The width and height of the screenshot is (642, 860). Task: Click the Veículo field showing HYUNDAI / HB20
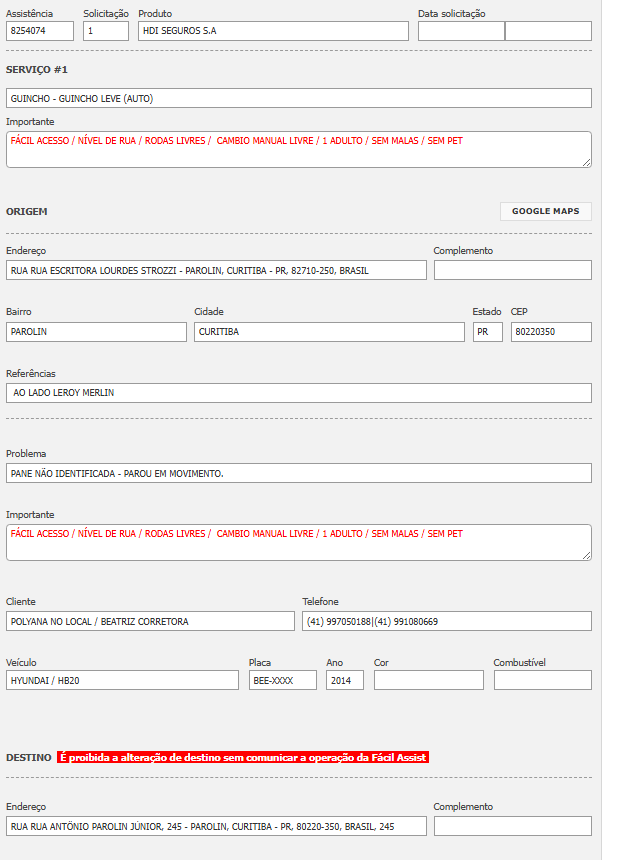[x=122, y=680]
